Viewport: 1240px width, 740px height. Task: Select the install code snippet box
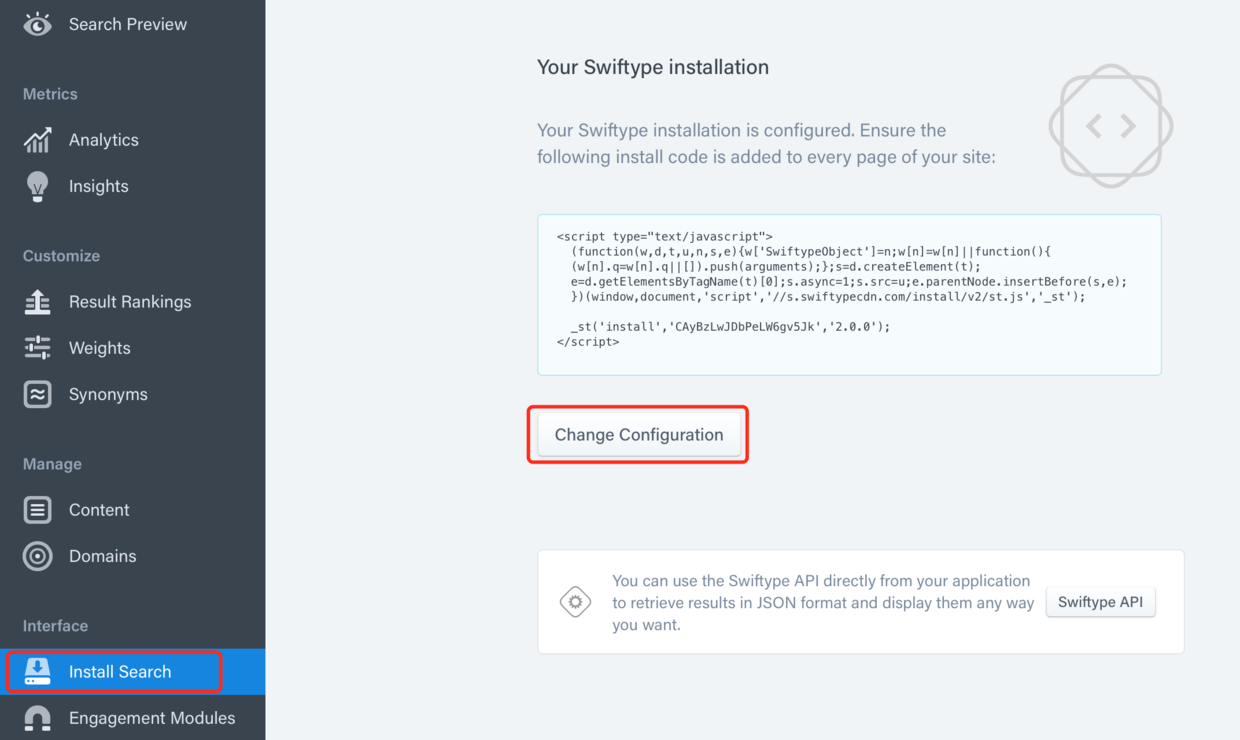click(x=849, y=293)
